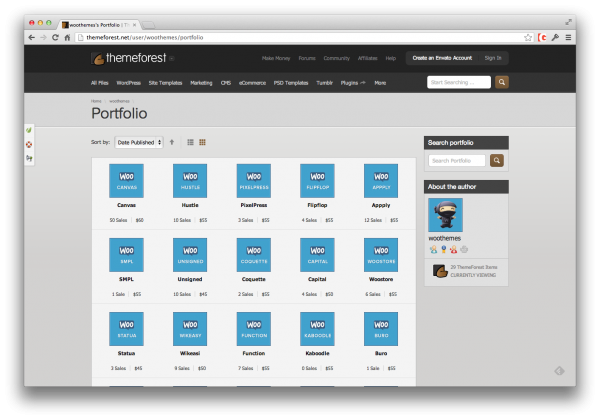Open the SMPL theme thumbnail

coord(126,255)
